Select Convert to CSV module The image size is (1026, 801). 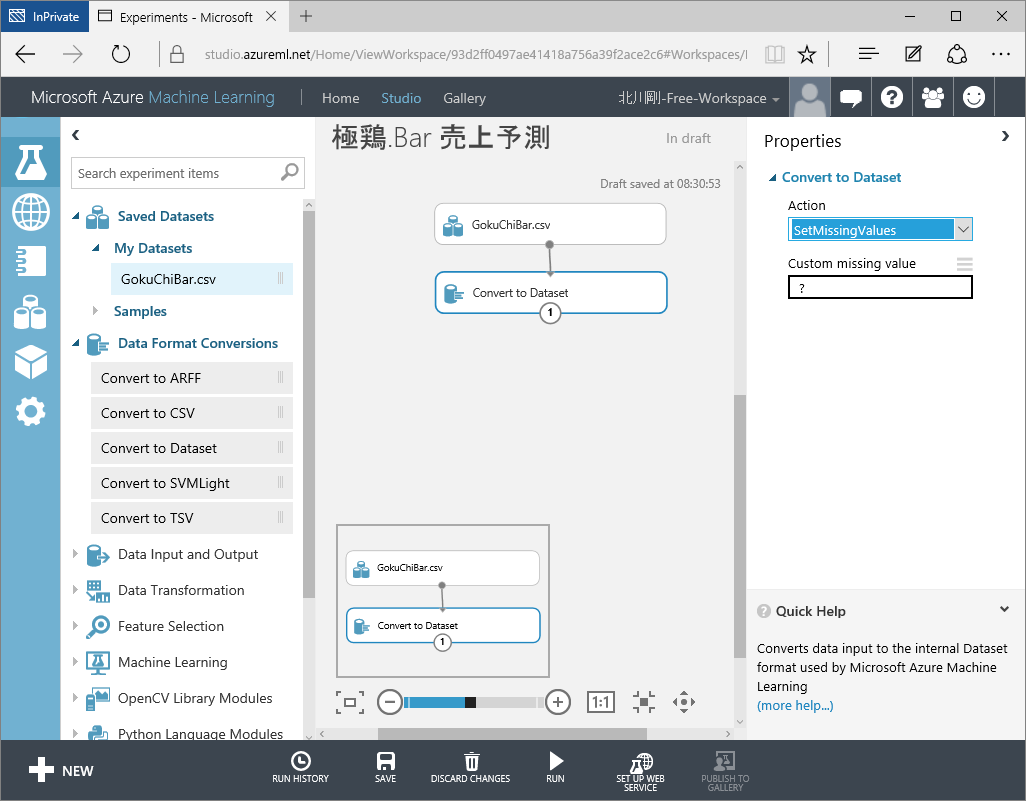pos(192,413)
